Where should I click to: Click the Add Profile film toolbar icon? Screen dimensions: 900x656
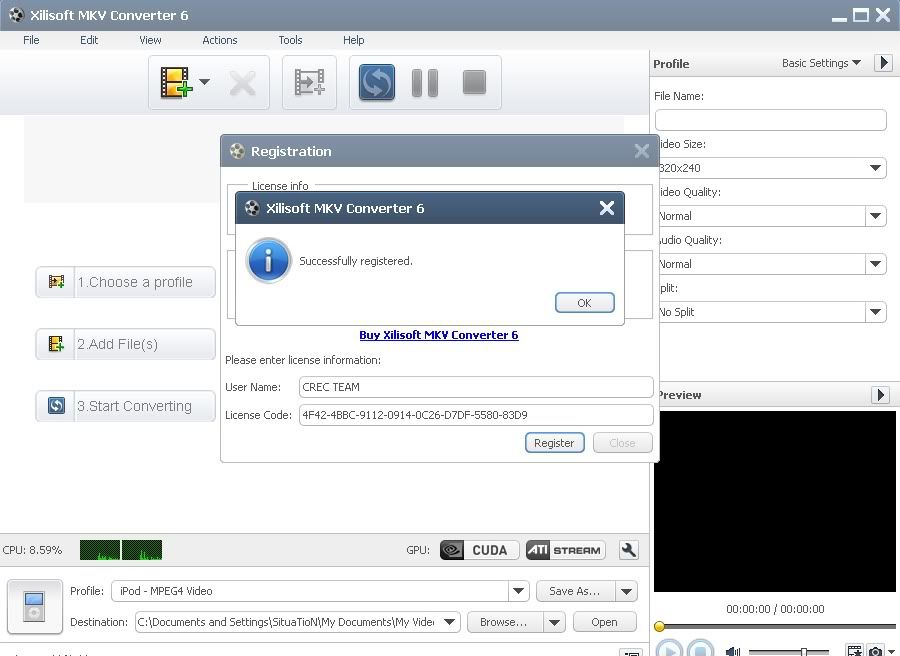point(309,82)
